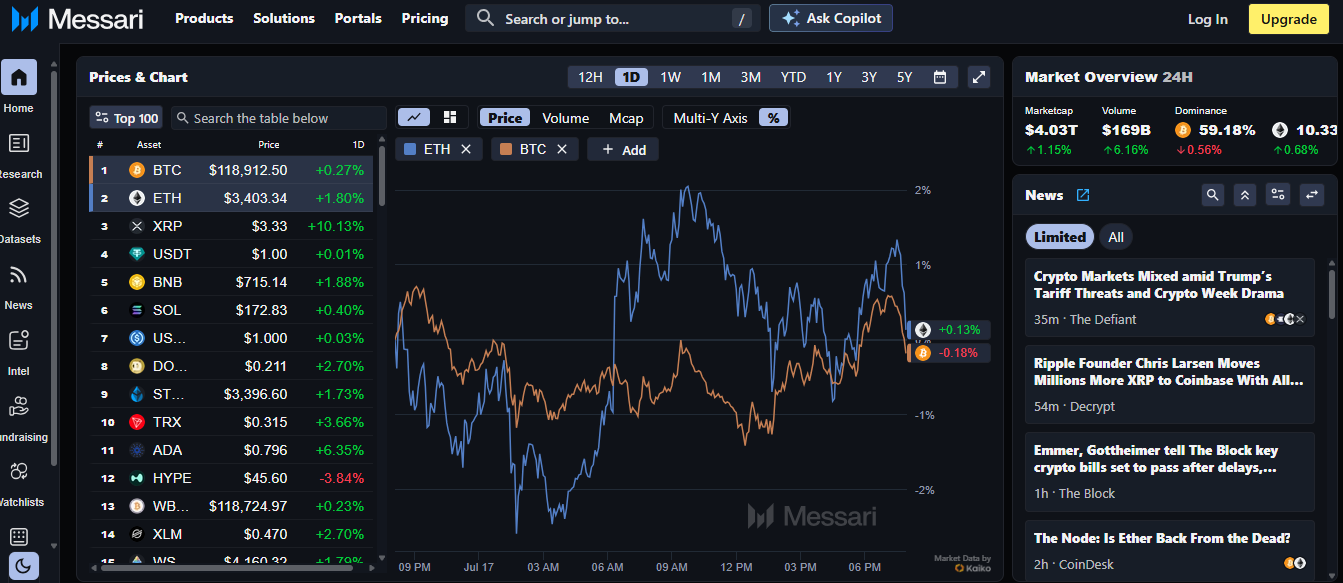Image resolution: width=1343 pixels, height=583 pixels.
Task: Click the Bitcoin icon in the BTC row
Action: click(x=137, y=170)
